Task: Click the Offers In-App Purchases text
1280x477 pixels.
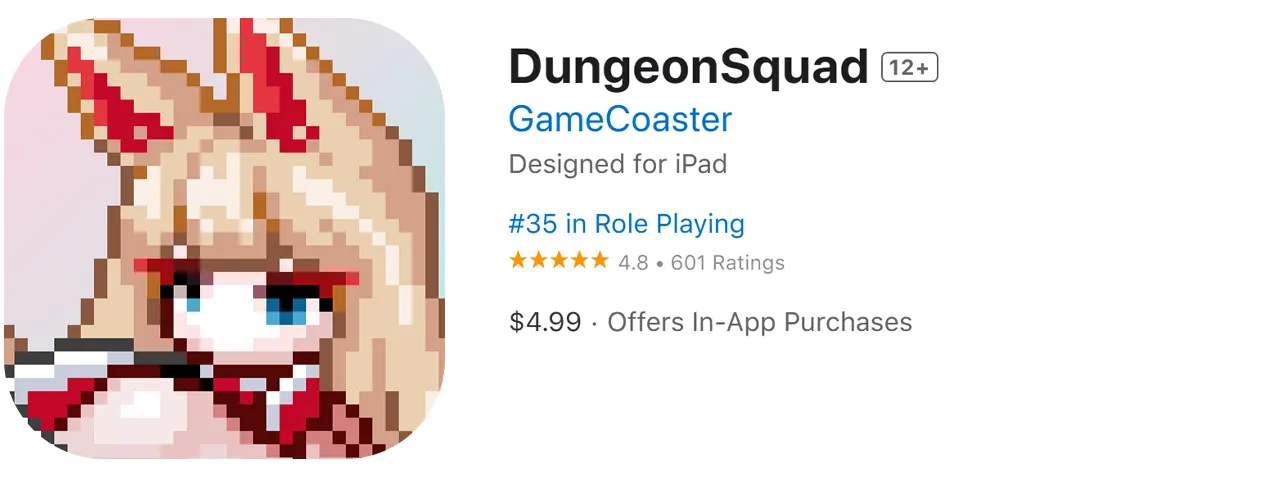Action: pos(760,322)
